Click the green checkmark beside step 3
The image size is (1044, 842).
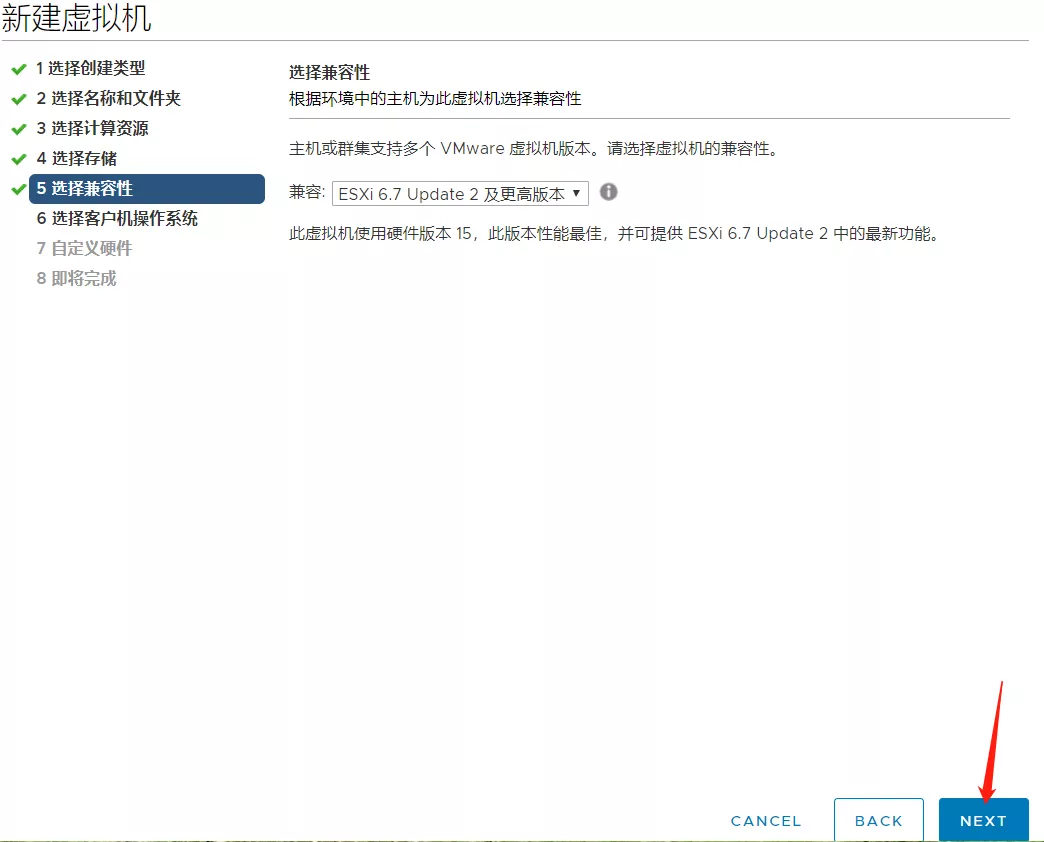point(18,129)
